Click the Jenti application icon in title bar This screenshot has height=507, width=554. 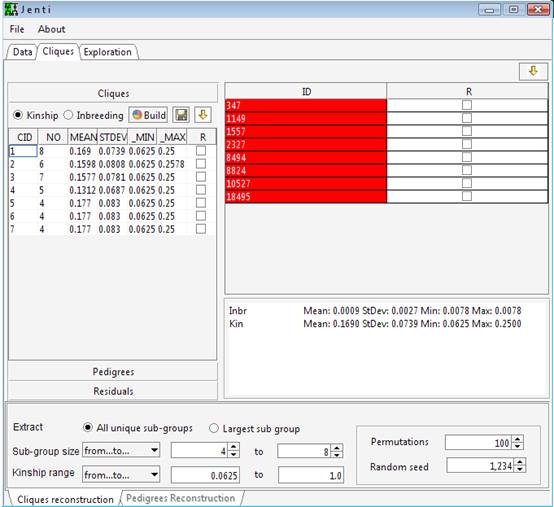11,9
